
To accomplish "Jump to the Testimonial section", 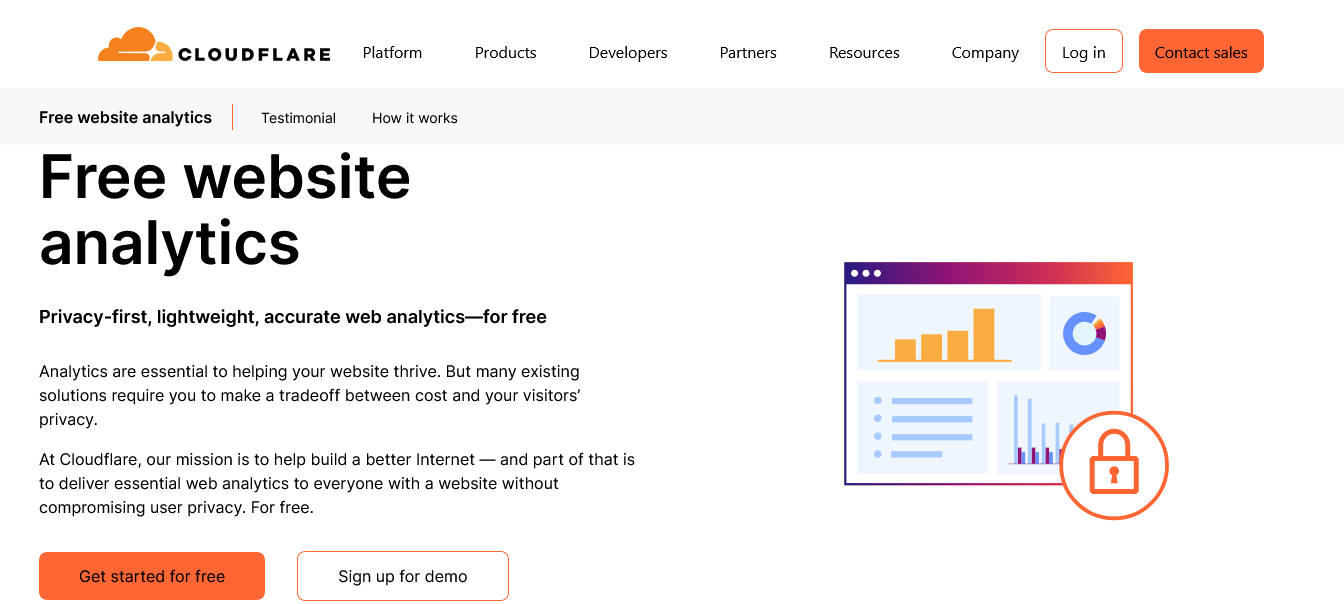I will 298,118.
